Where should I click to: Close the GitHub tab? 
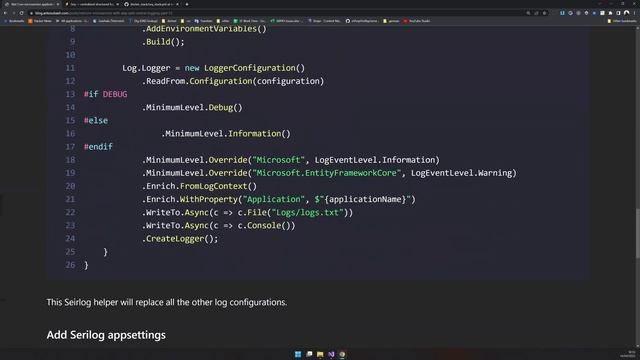[x=177, y=4]
